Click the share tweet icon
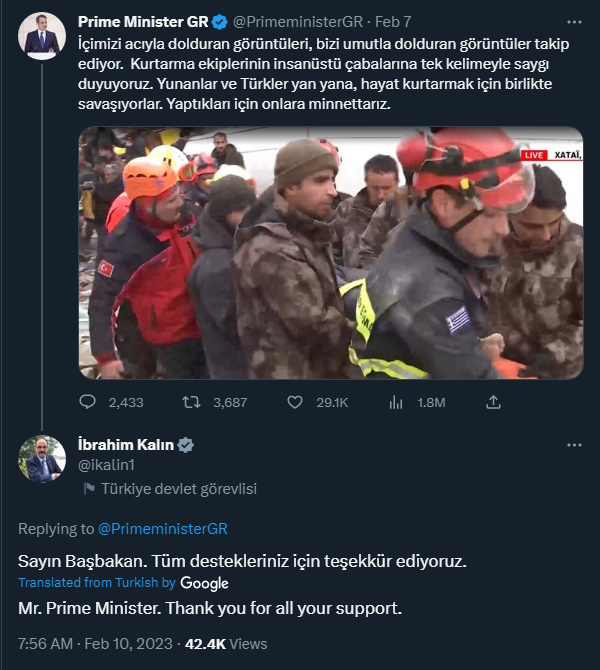 click(x=493, y=402)
